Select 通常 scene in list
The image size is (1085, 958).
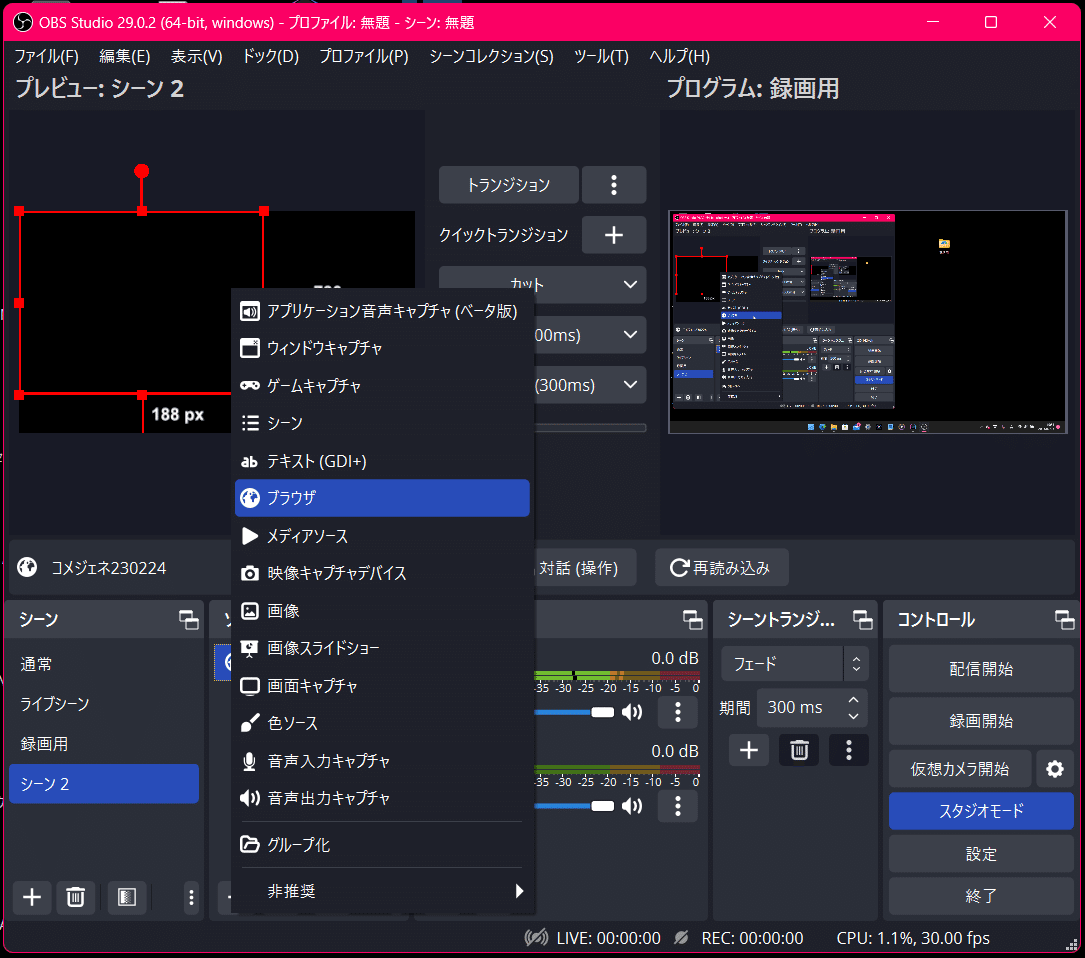(x=104, y=665)
